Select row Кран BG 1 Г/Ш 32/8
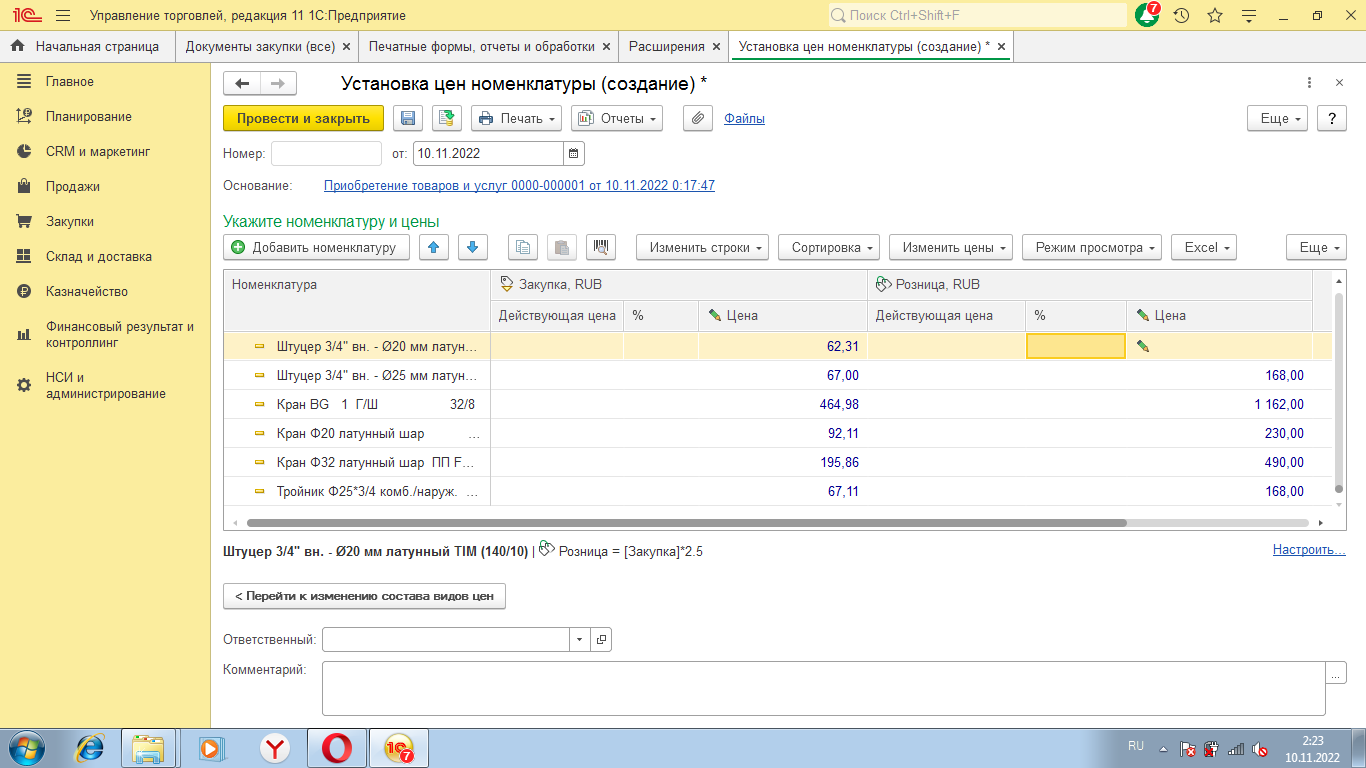 357,404
